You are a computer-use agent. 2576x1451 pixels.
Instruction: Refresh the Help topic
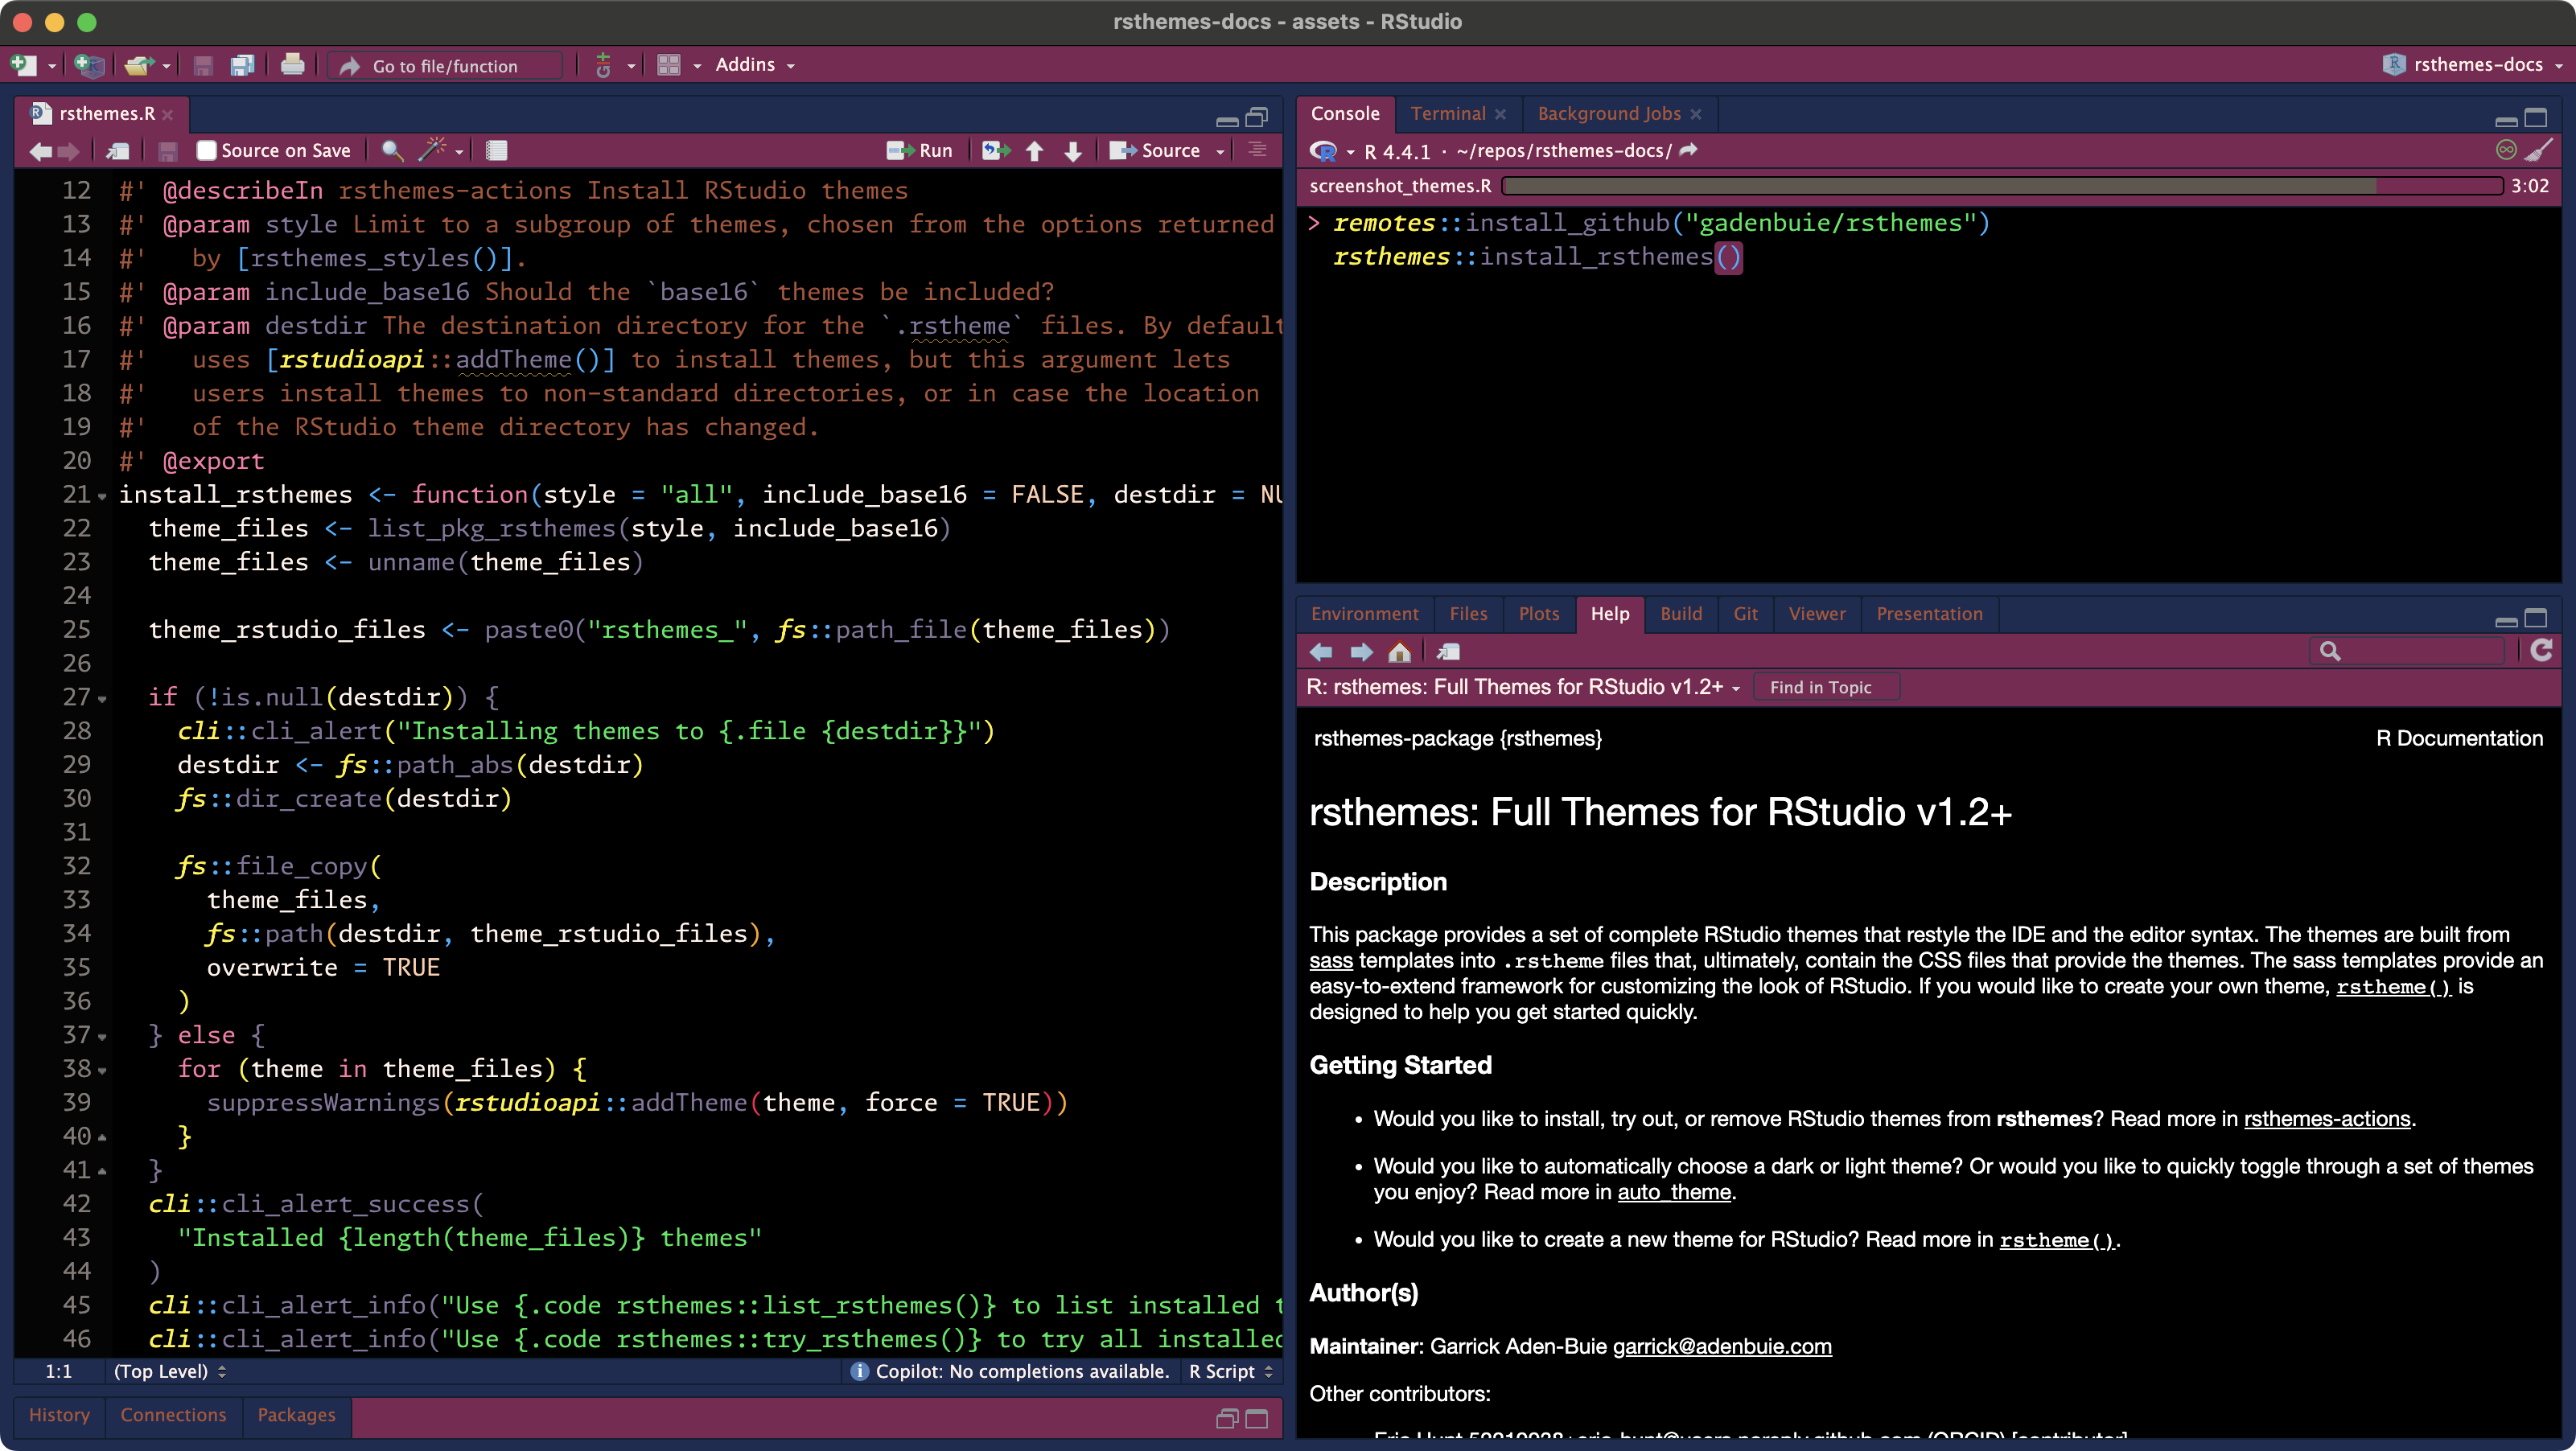tap(2541, 651)
